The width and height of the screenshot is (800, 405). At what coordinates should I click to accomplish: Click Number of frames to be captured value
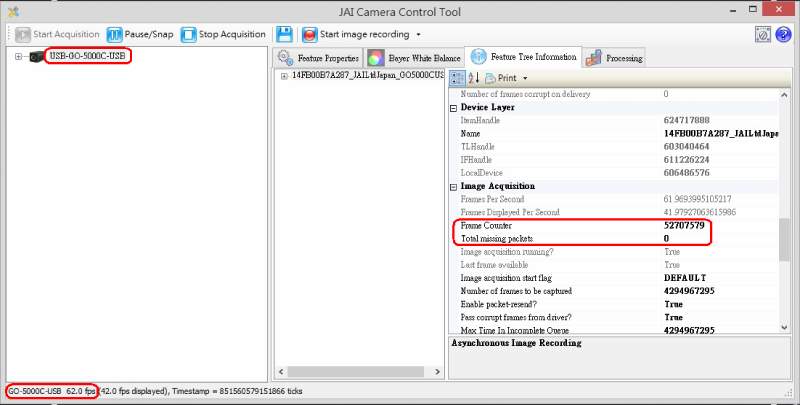(689, 291)
